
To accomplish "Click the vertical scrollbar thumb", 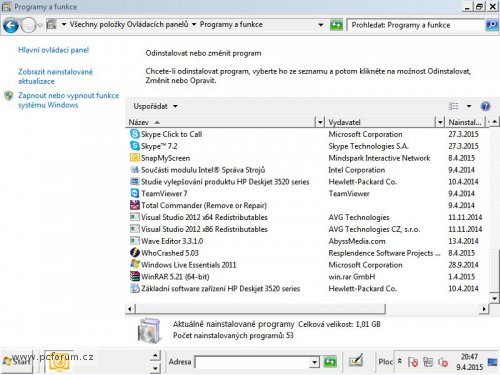I will point(494,270).
